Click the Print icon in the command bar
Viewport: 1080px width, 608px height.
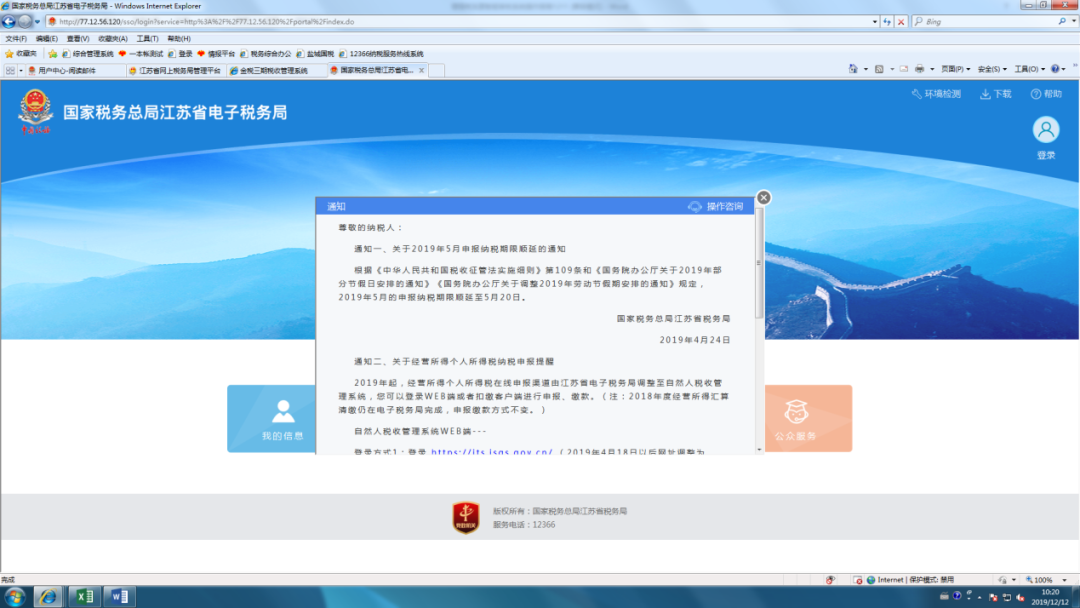click(x=920, y=69)
